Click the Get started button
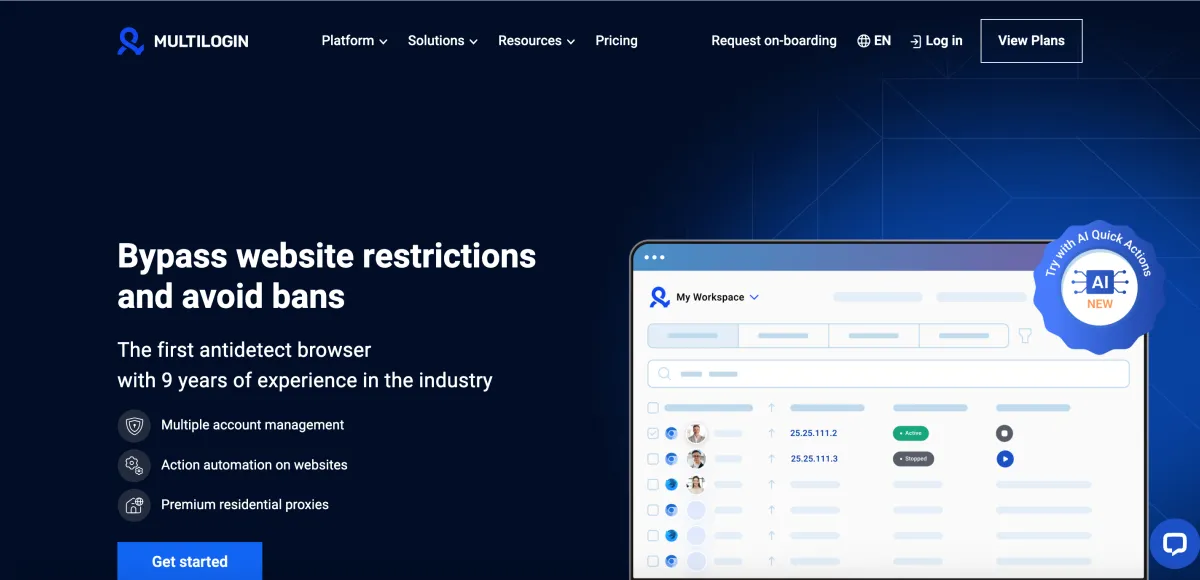The height and width of the screenshot is (580, 1200). pos(190,561)
